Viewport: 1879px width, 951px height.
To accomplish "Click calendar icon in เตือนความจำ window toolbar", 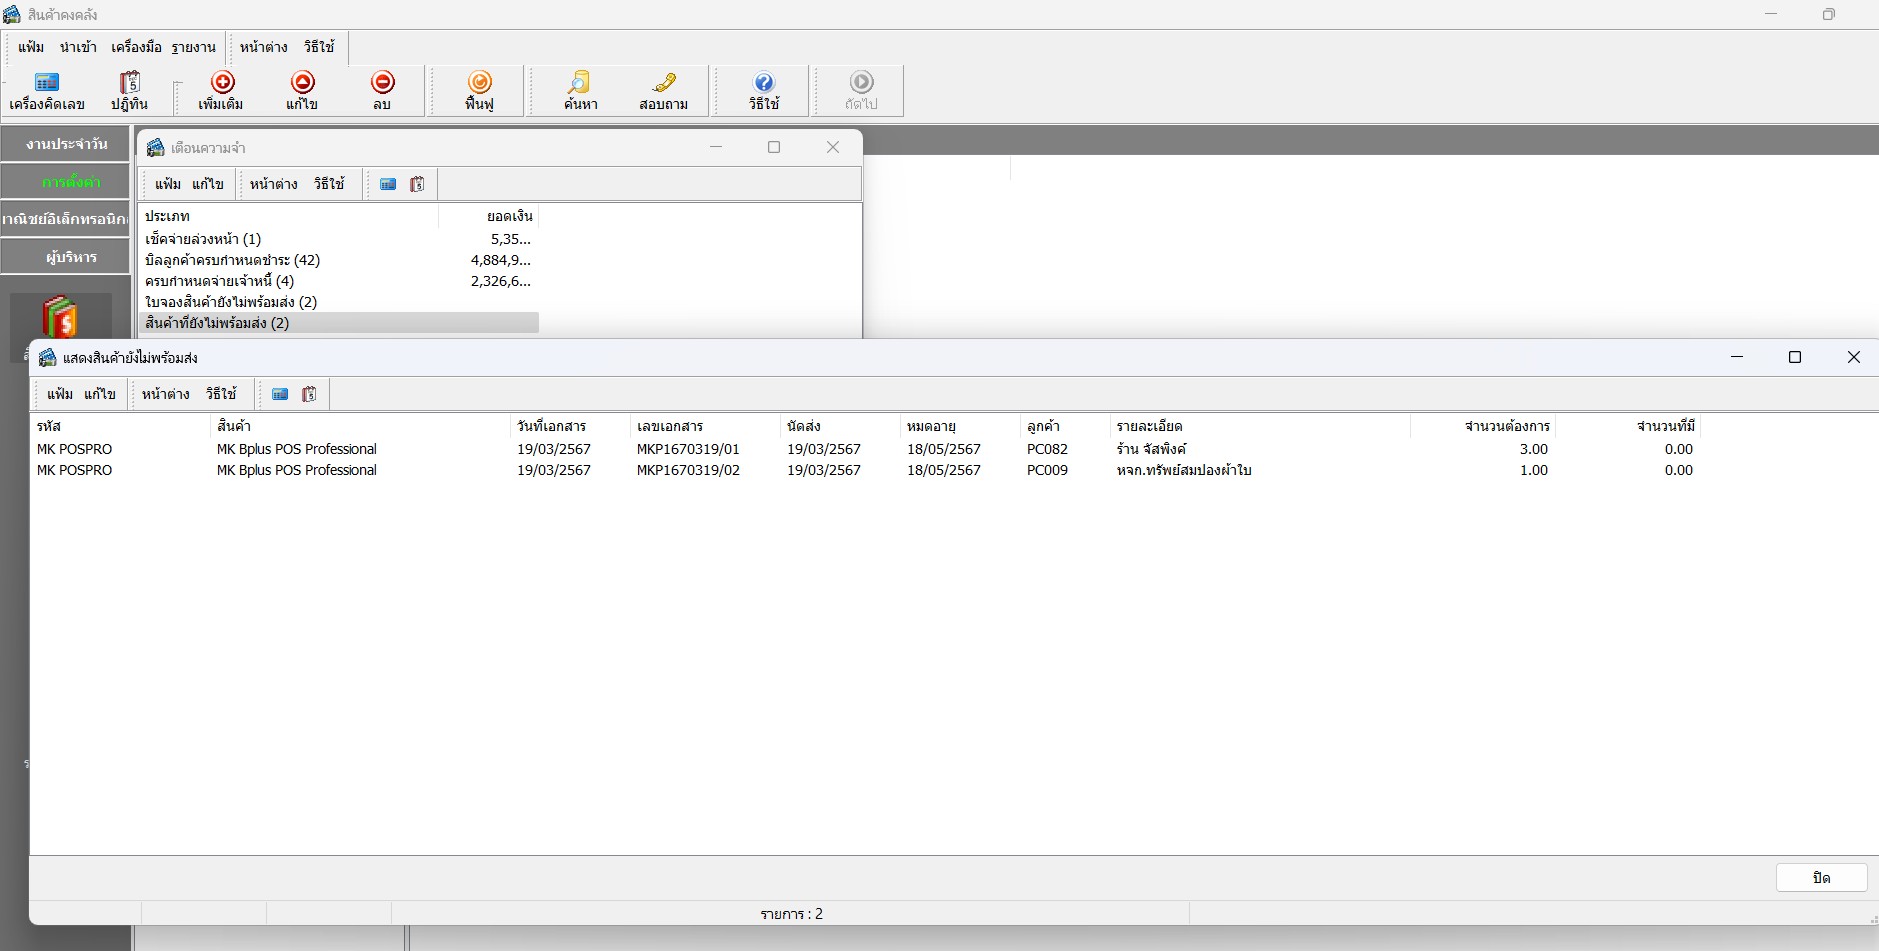I will [x=417, y=184].
